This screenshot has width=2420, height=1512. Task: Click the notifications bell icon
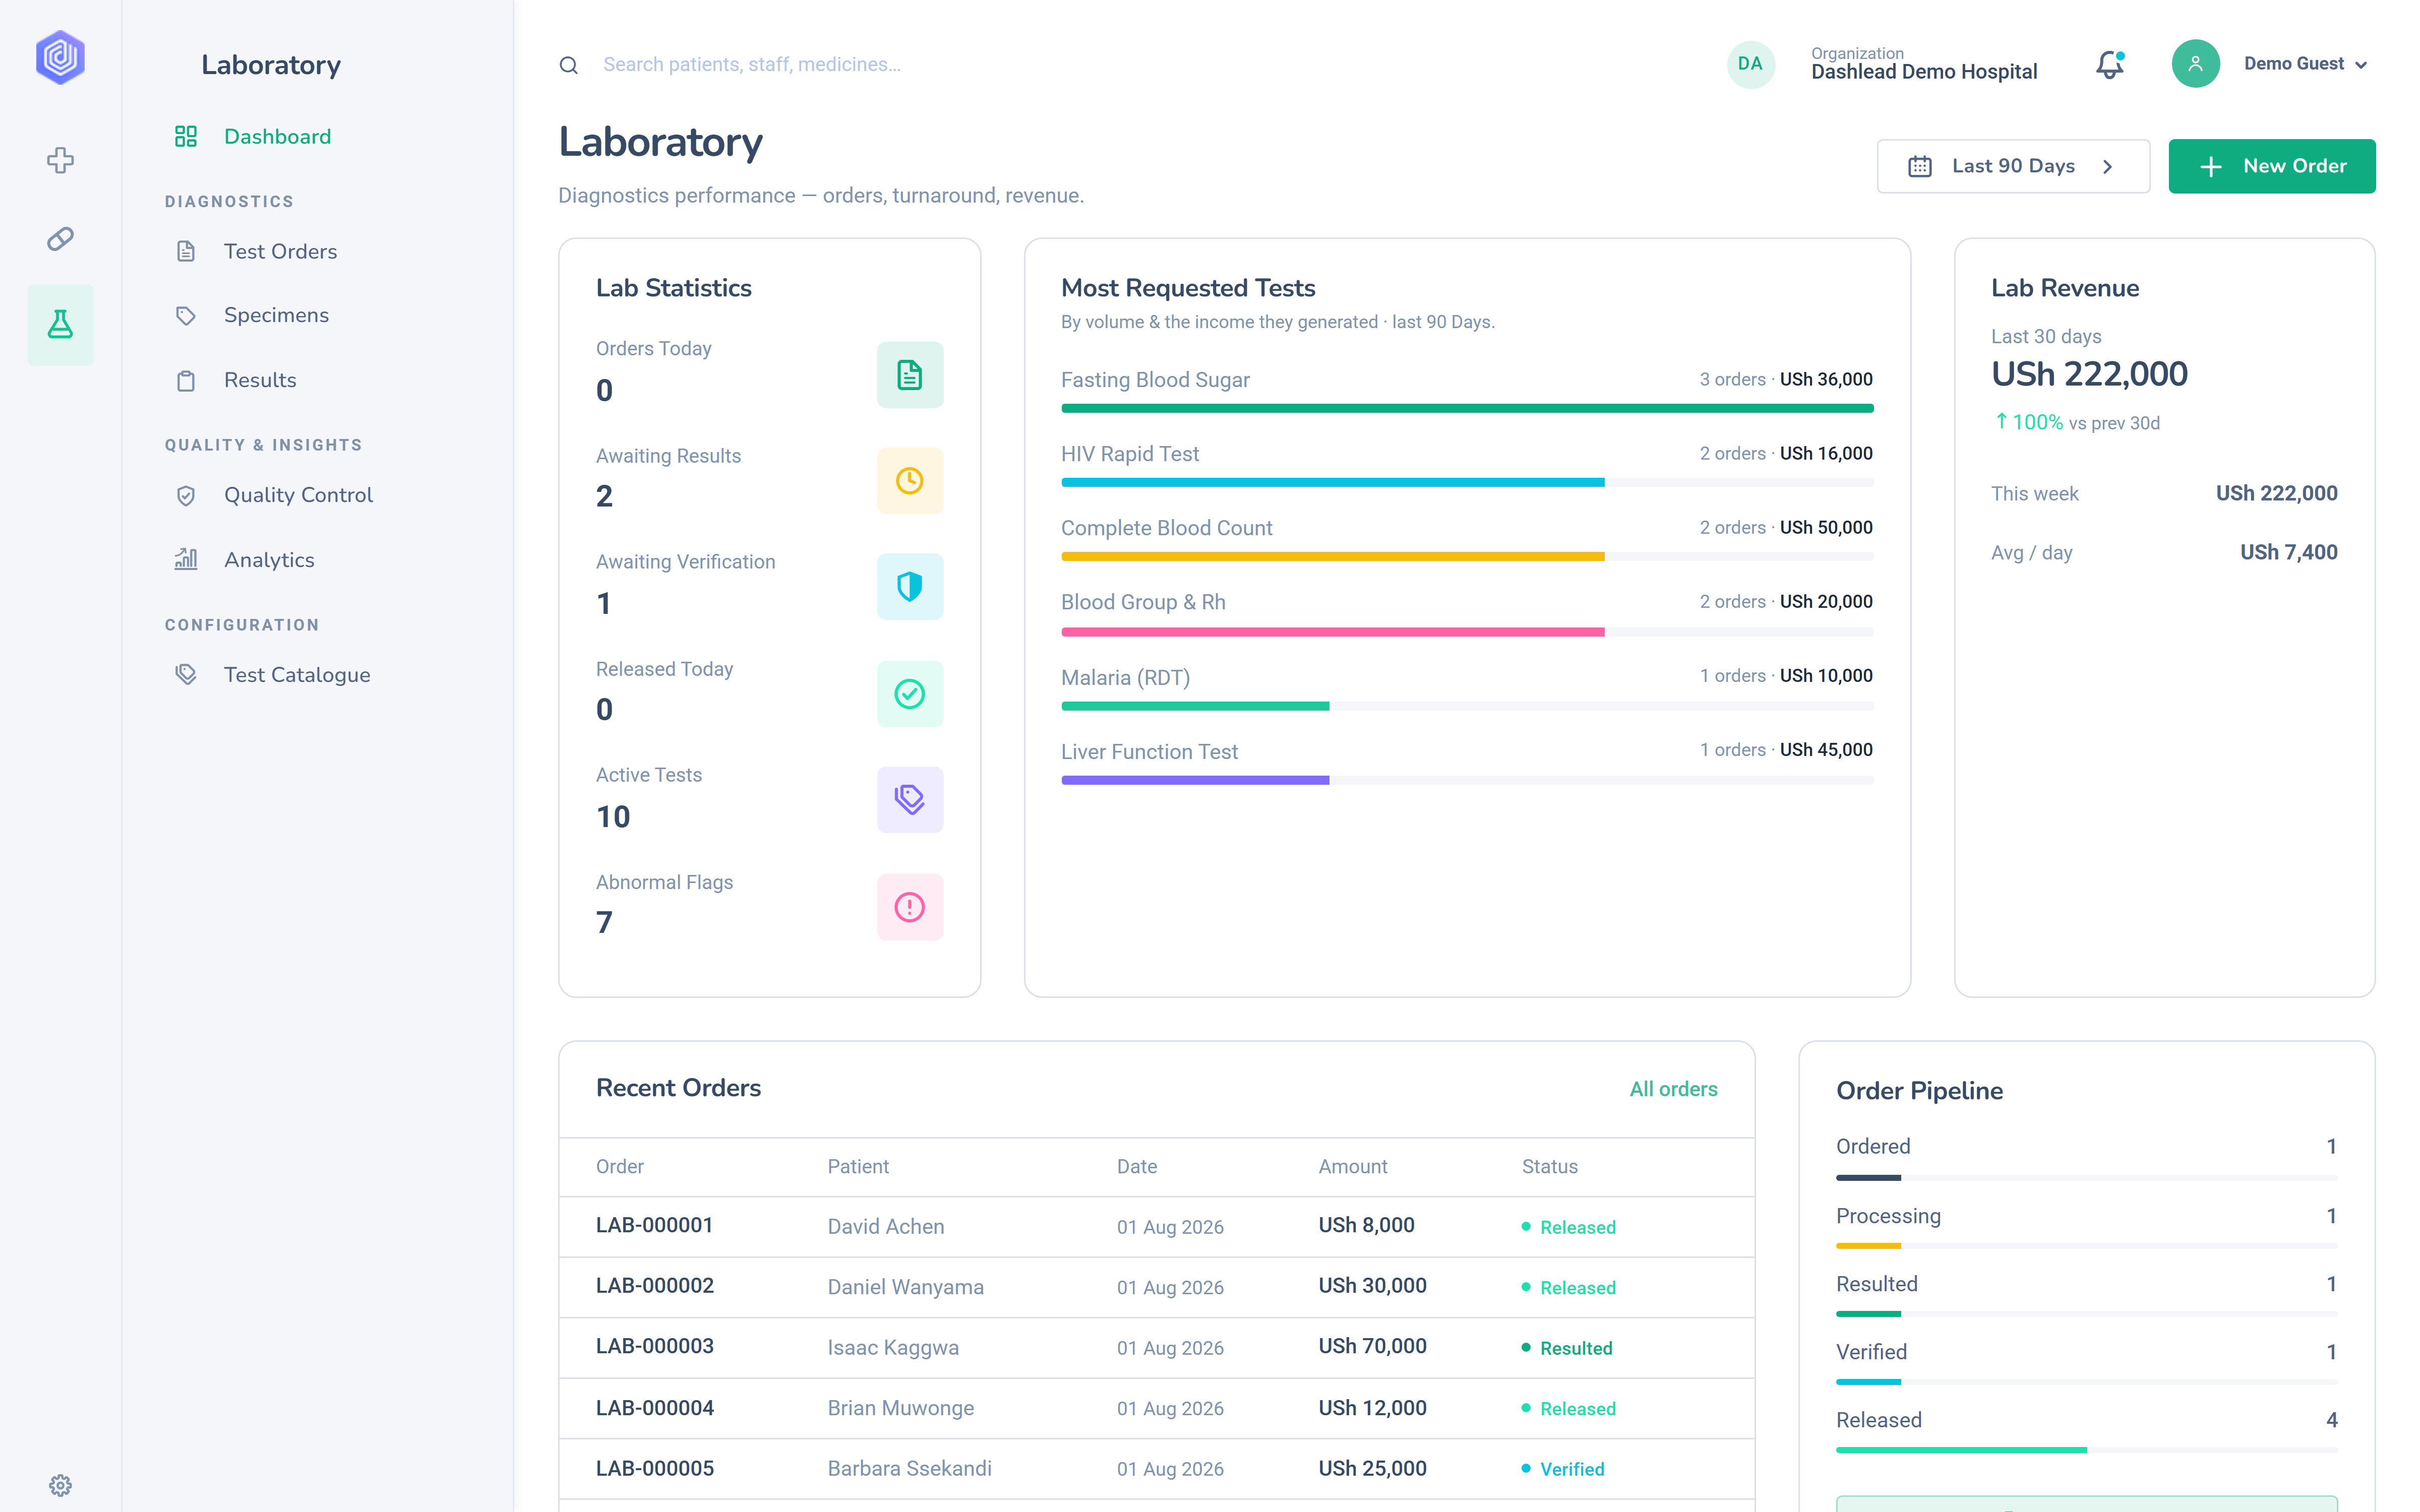click(x=2109, y=64)
